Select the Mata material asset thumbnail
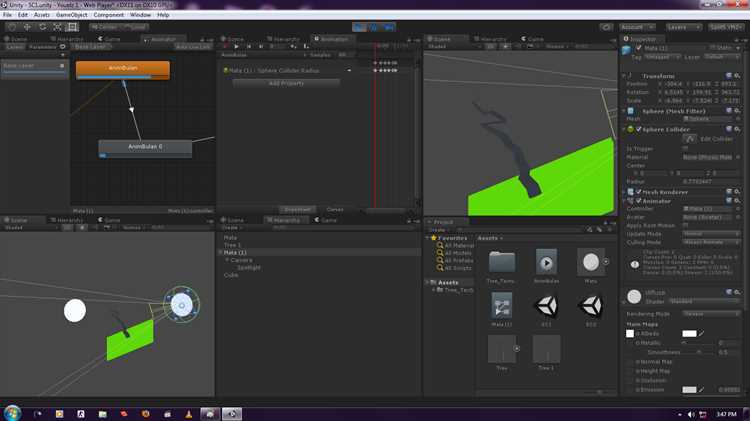The image size is (750, 421). [x=591, y=262]
